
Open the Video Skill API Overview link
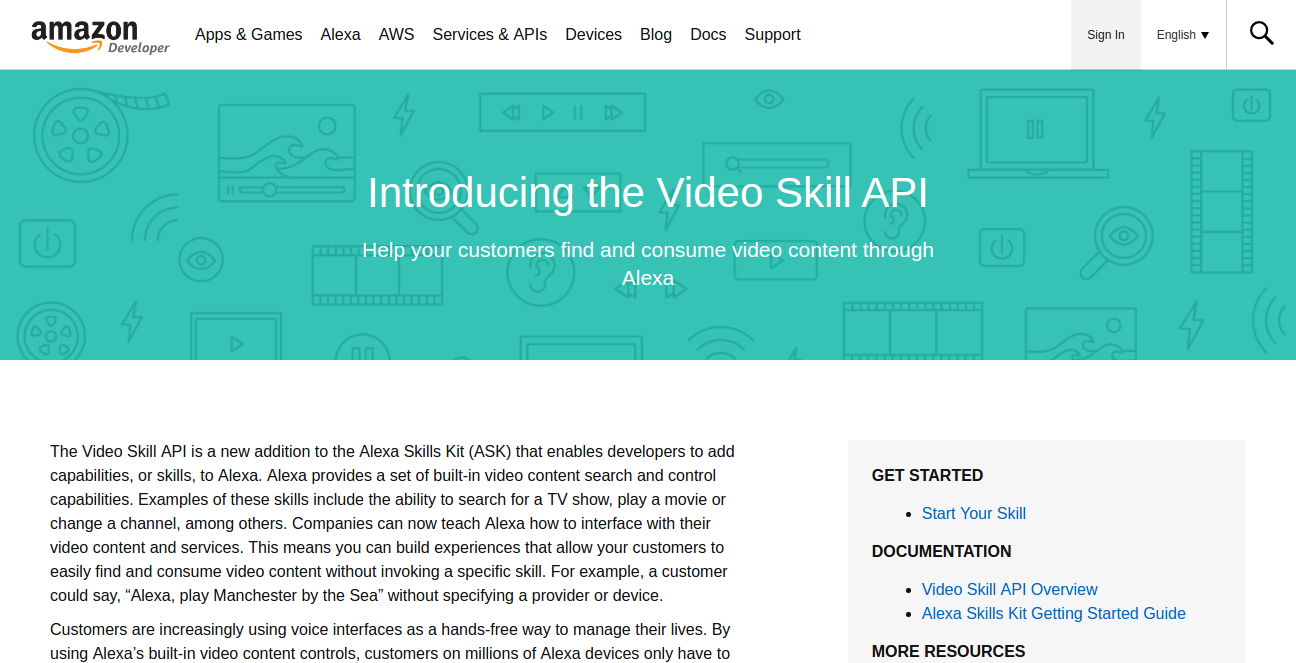click(x=1009, y=589)
